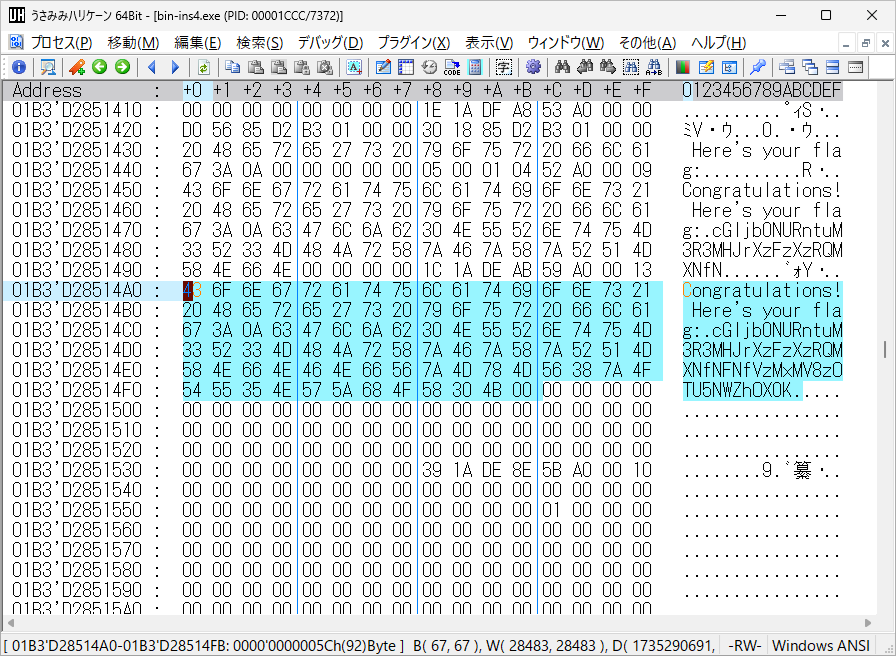Open the calculator icon
Image resolution: width=896 pixels, height=656 pixels.
coord(473,68)
